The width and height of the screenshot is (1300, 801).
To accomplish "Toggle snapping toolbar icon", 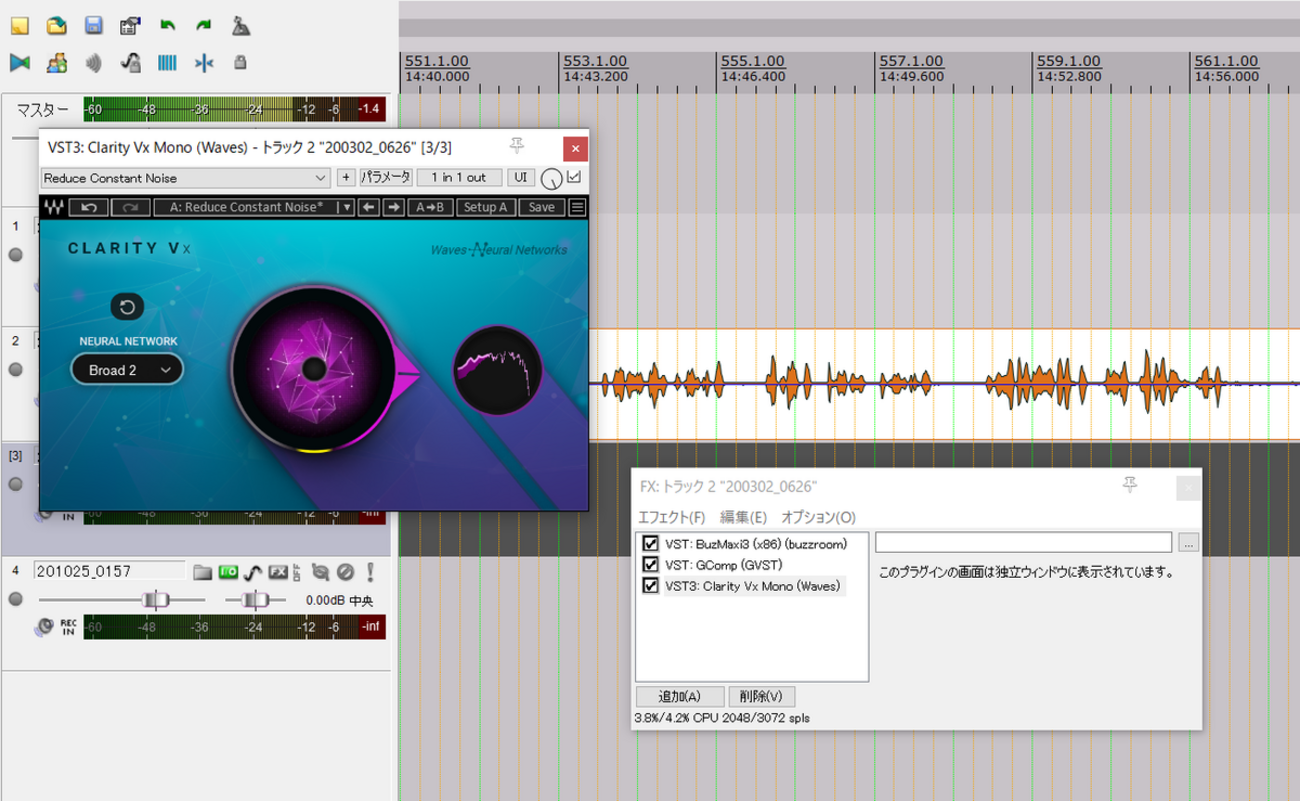I will tap(204, 63).
